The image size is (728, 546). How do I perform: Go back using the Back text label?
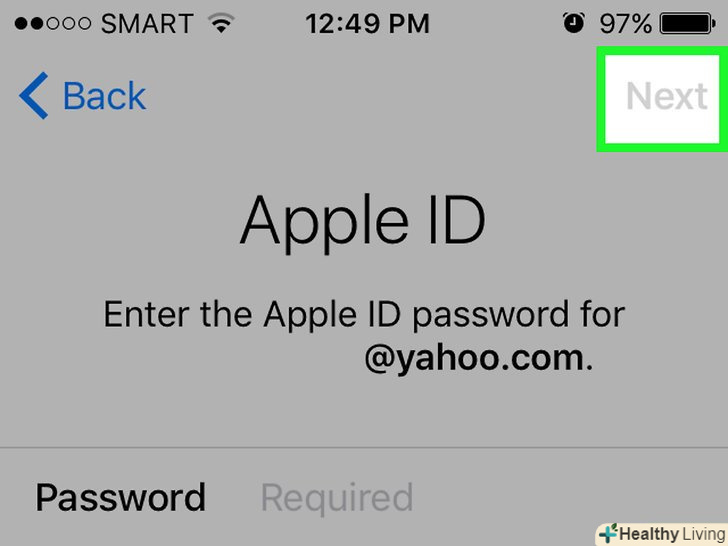click(104, 96)
